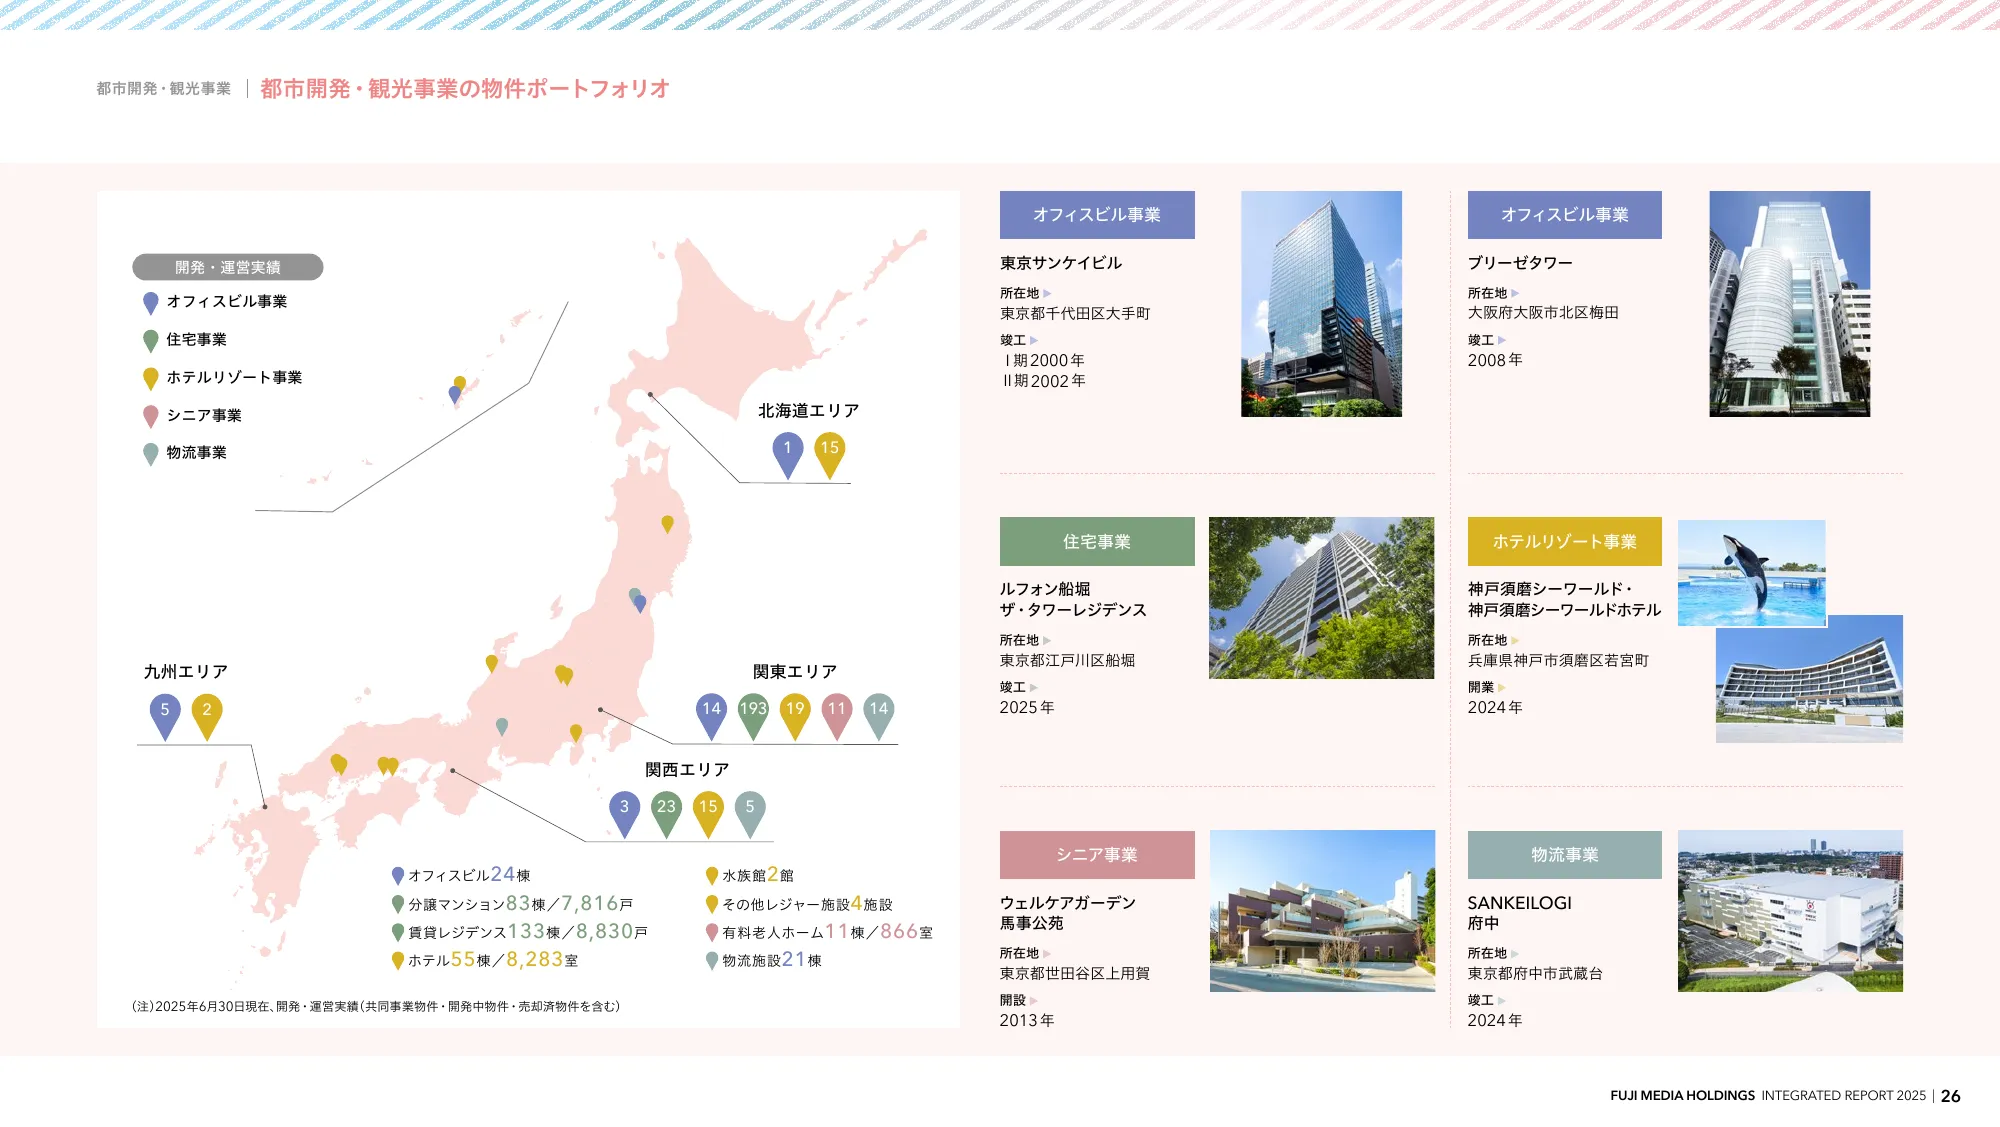Select the 住宅事業 green legend pin
Screen dimensions: 2000x1127
pyautogui.click(x=150, y=339)
